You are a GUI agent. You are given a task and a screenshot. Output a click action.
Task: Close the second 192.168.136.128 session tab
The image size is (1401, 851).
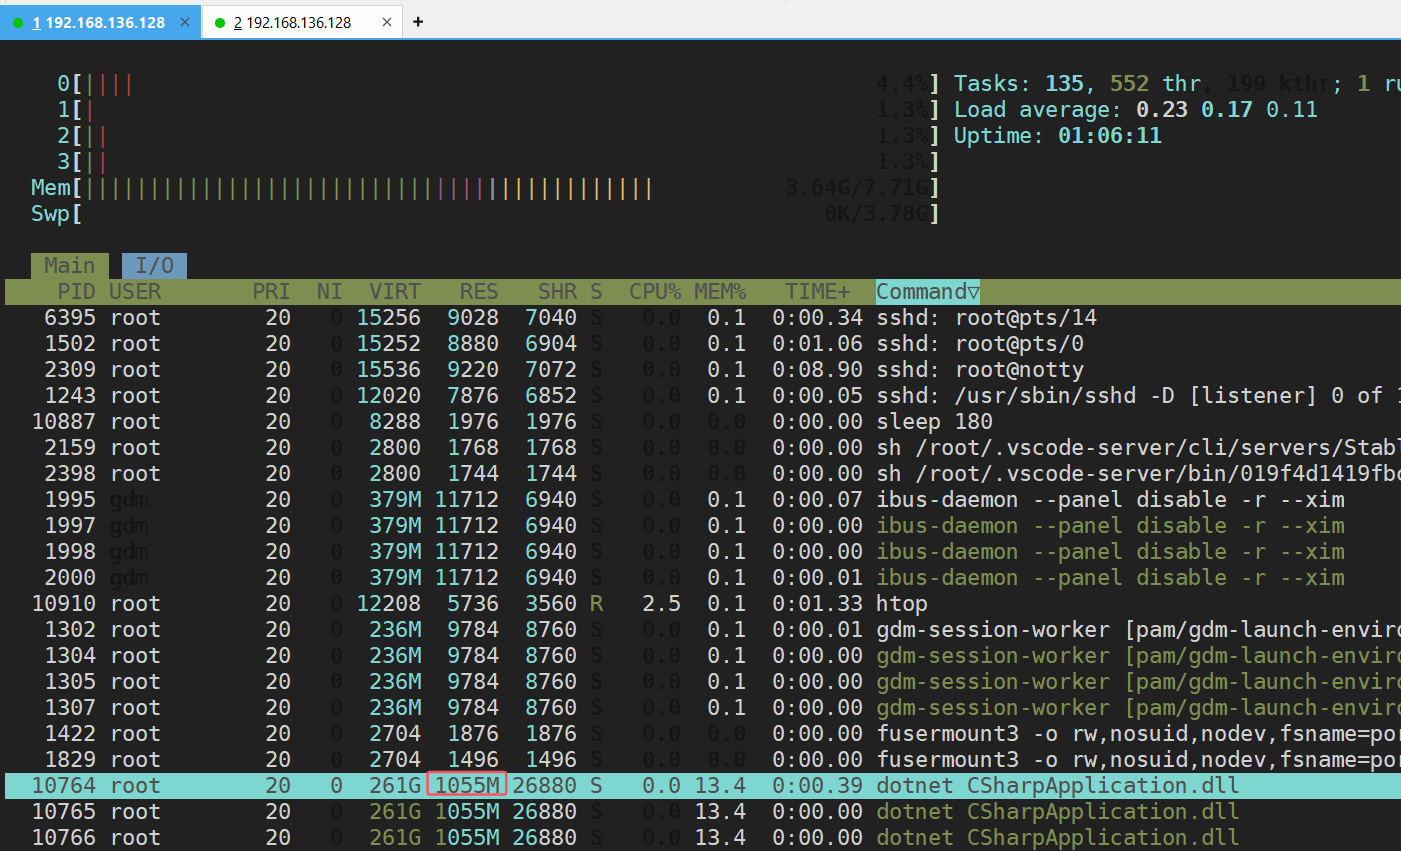[x=387, y=22]
